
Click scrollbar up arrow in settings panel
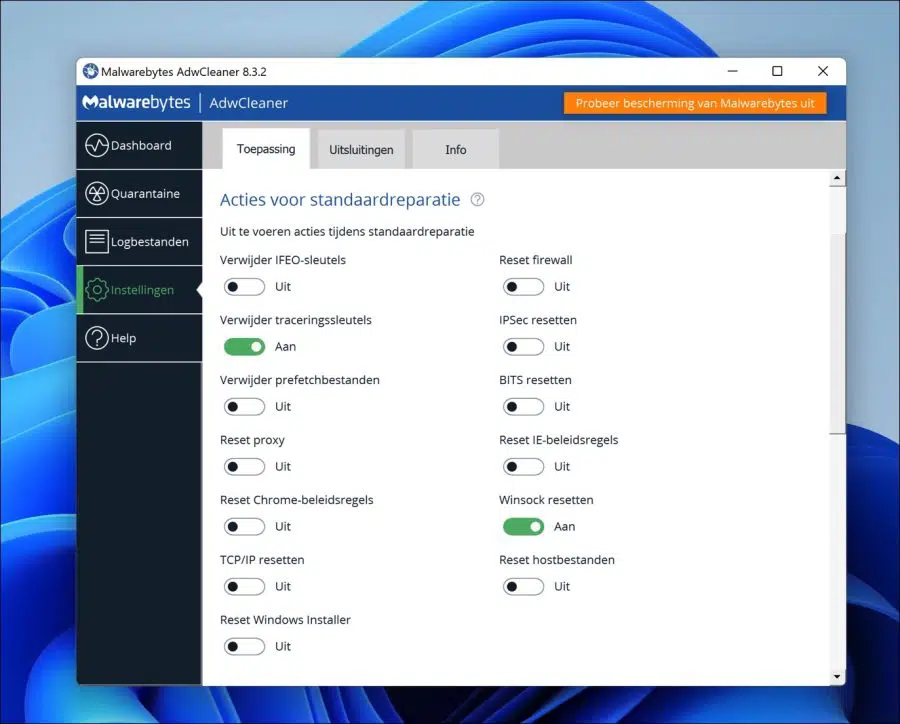point(837,179)
